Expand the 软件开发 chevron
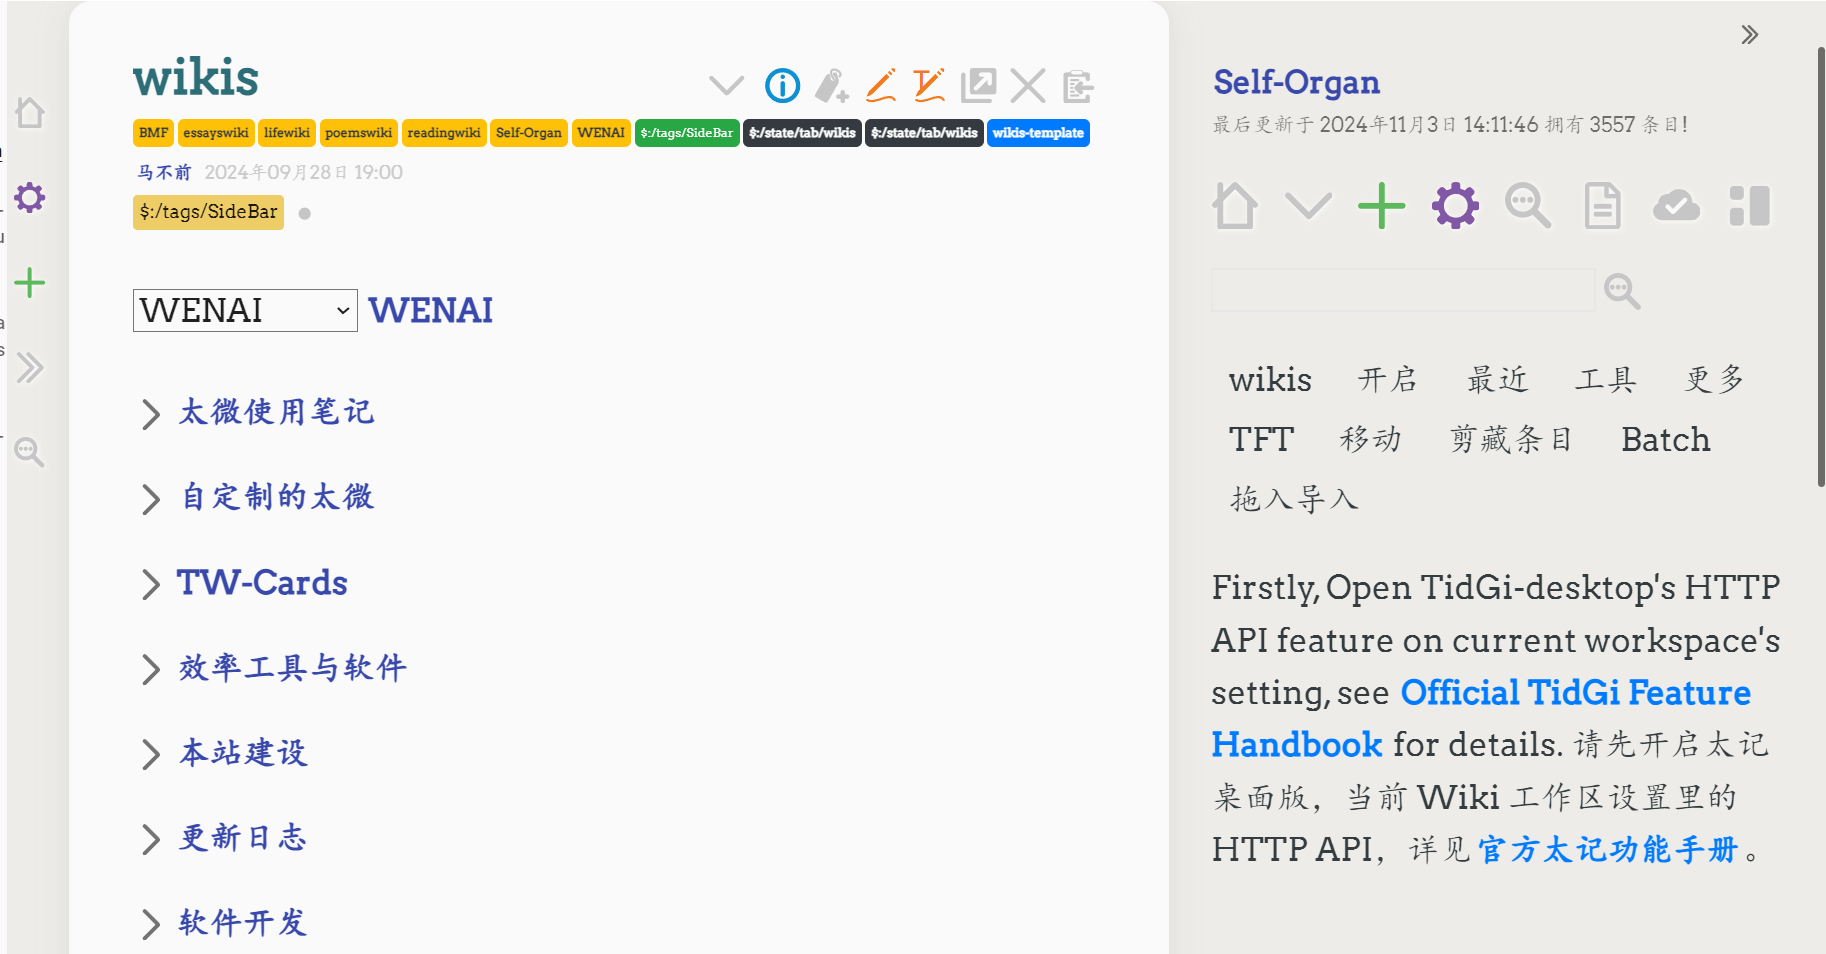1826x954 pixels. click(x=150, y=924)
